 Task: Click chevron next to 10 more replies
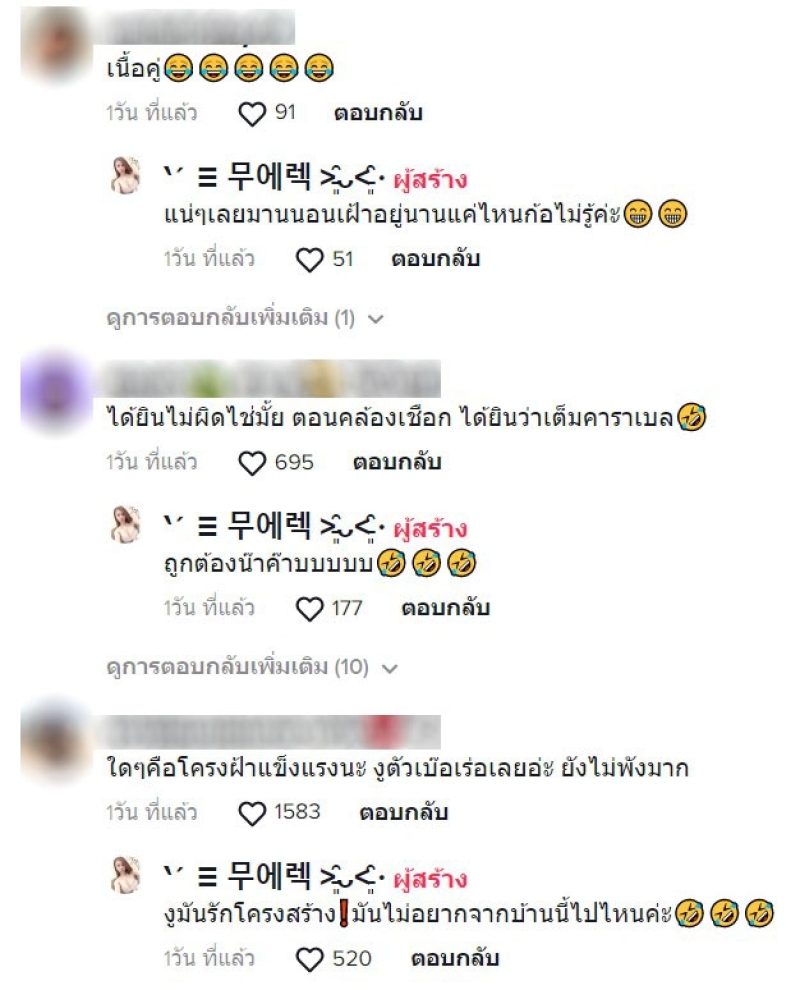pos(390,669)
